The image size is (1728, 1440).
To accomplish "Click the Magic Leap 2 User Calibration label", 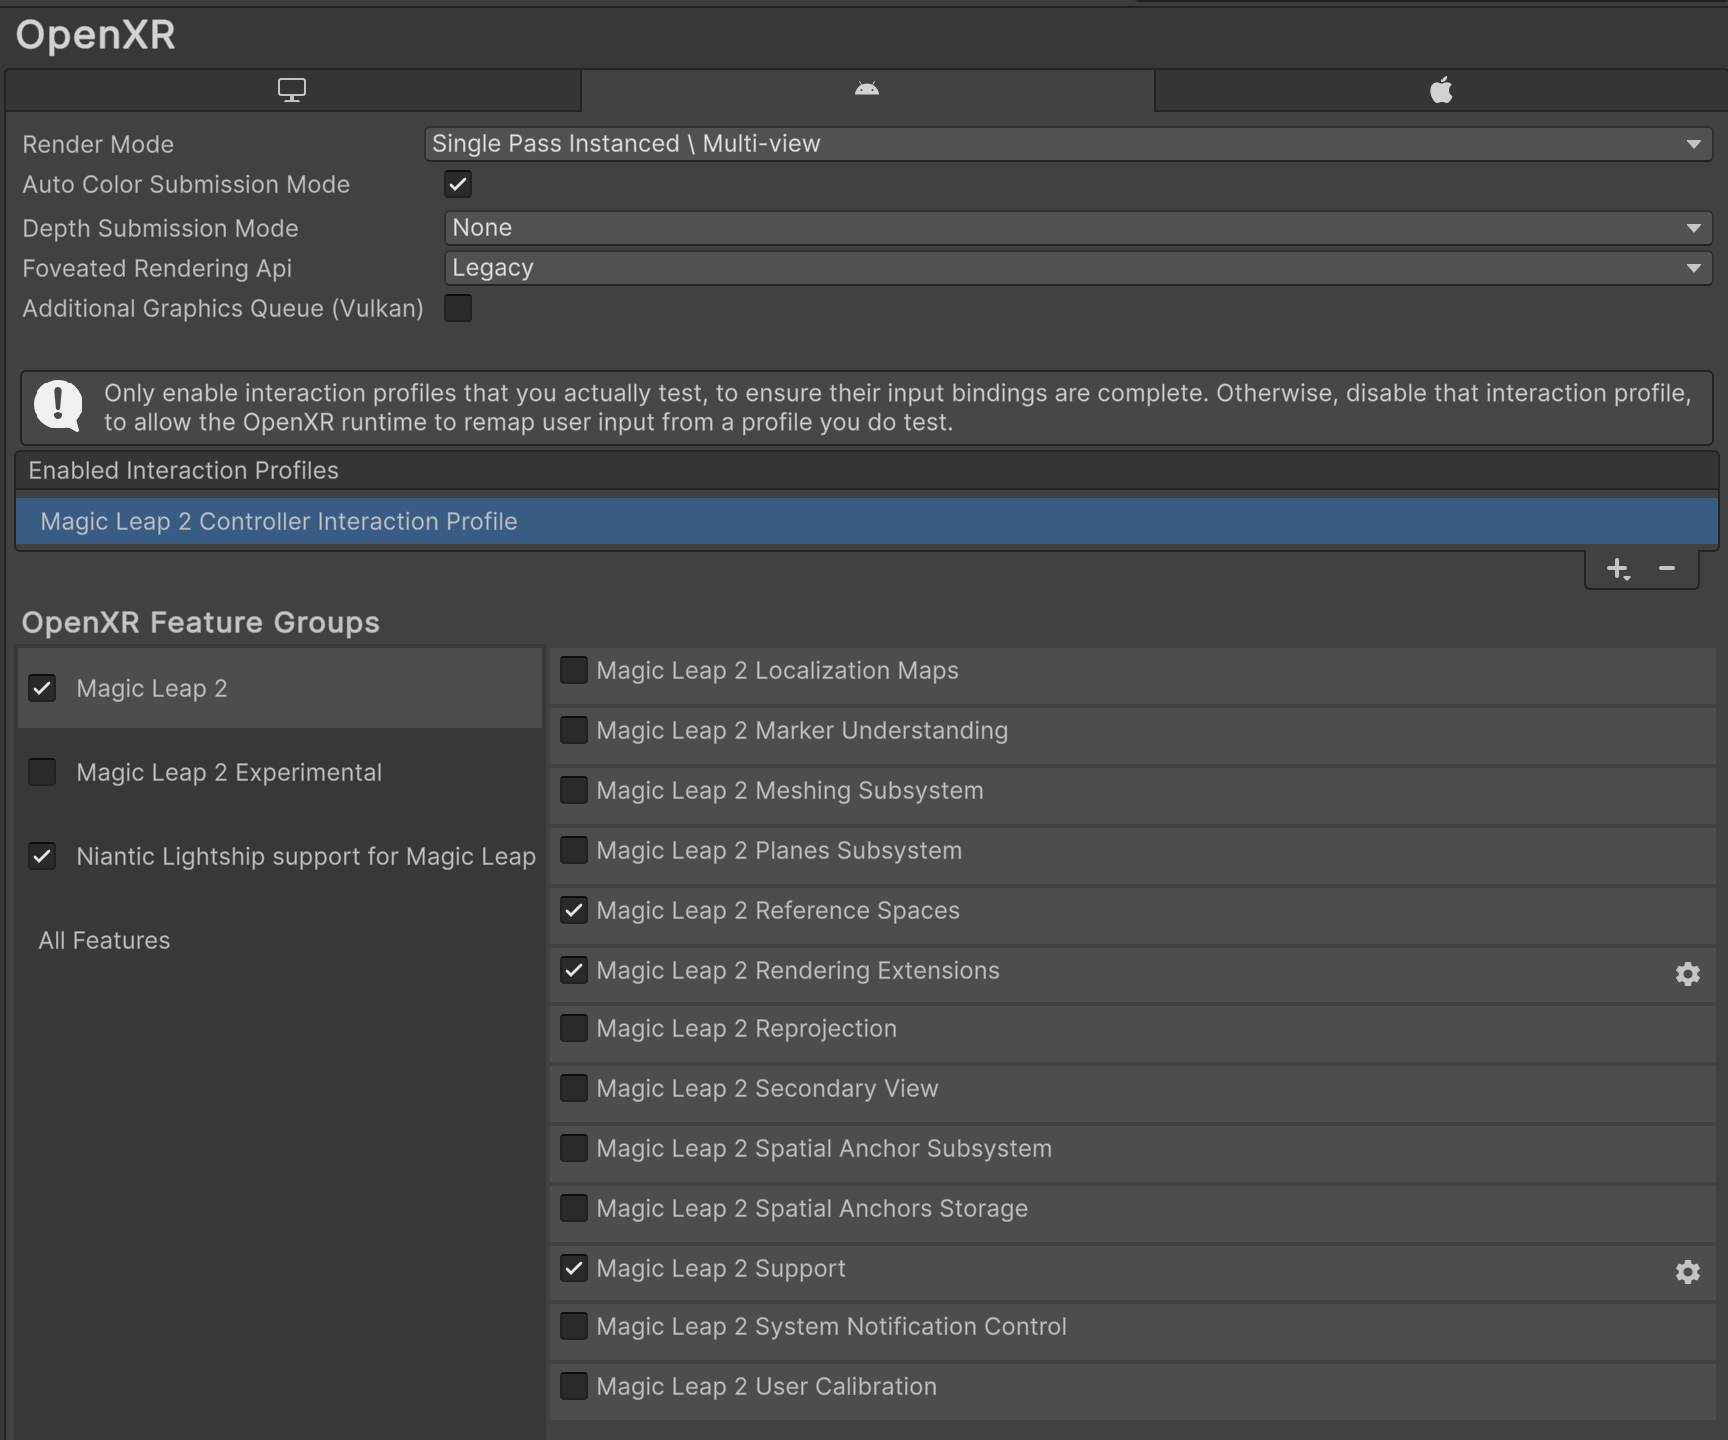I will point(767,1386).
